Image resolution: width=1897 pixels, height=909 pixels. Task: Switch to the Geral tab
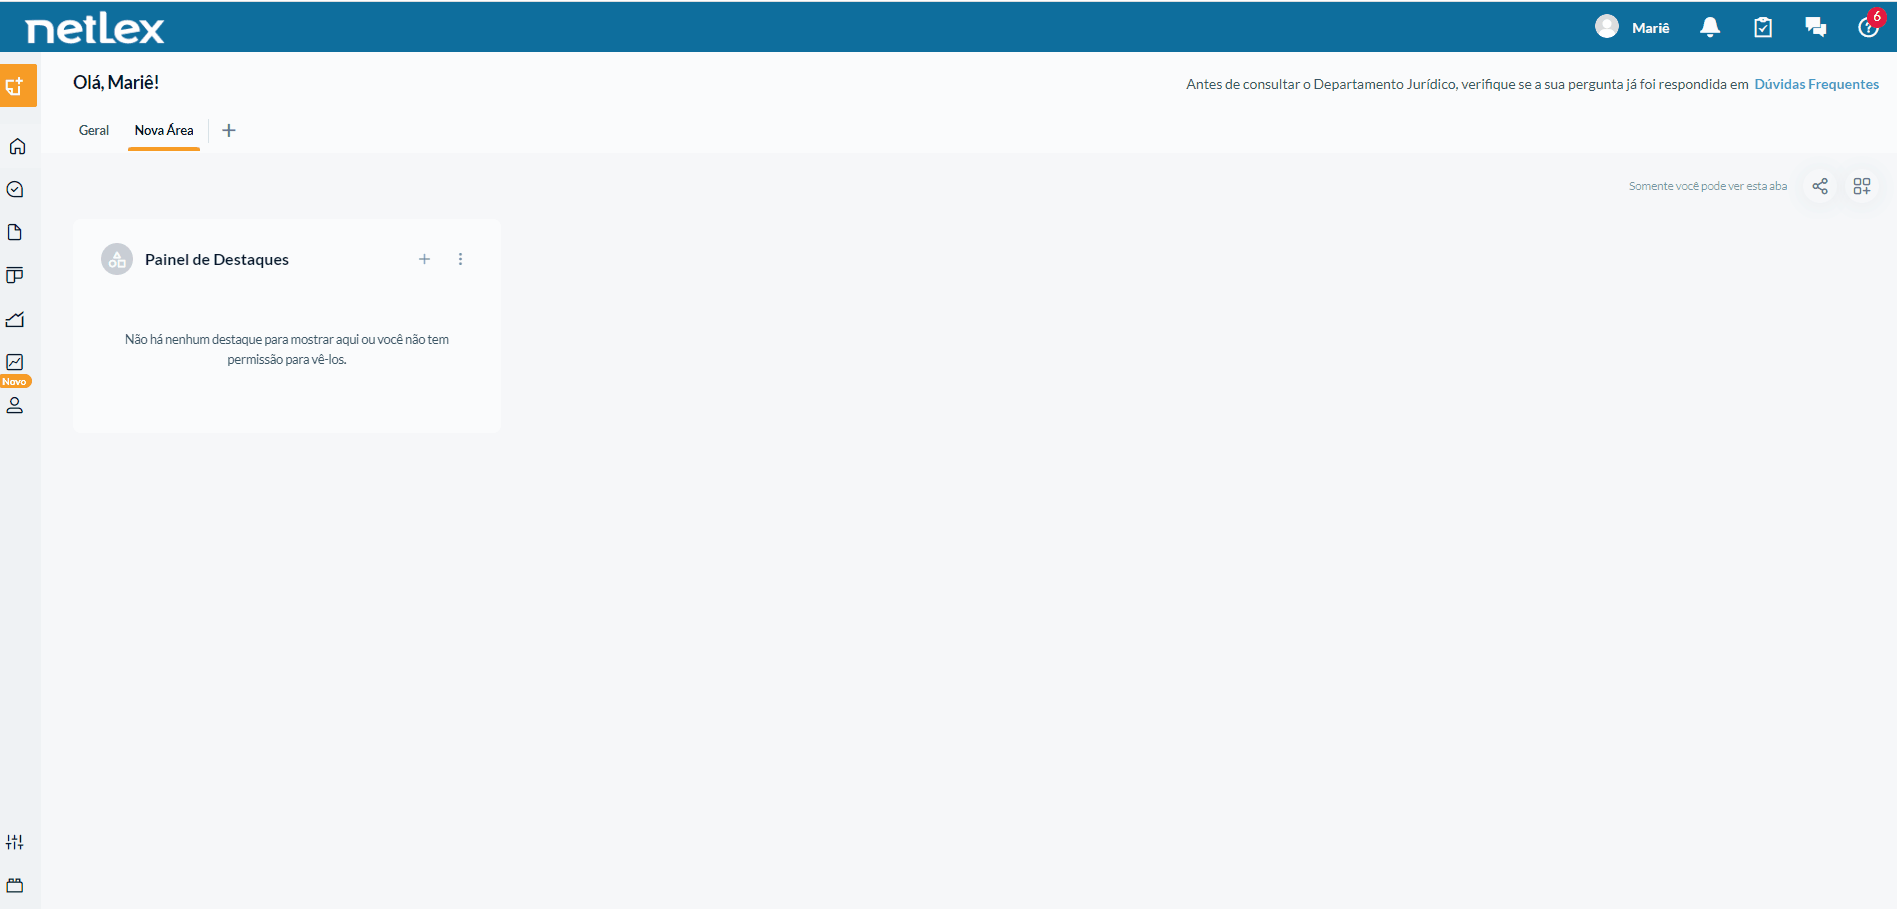(x=94, y=130)
